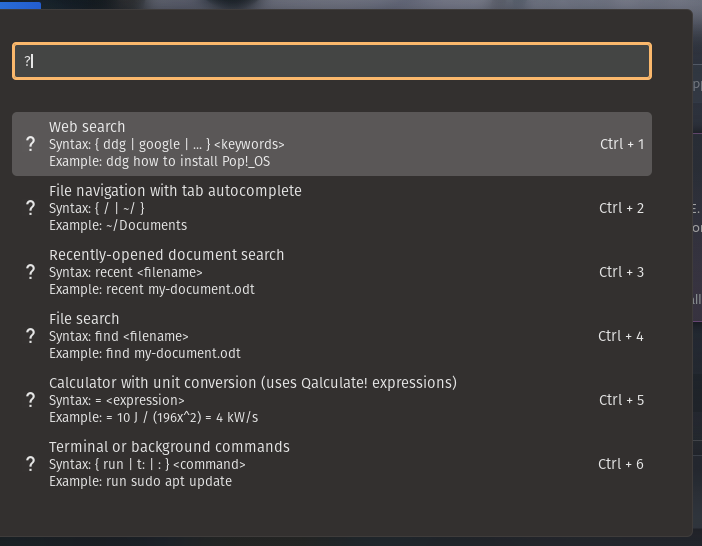Image resolution: width=702 pixels, height=546 pixels.
Task: Click the Ctrl + 1 shortcut label
Action: pyautogui.click(x=622, y=144)
